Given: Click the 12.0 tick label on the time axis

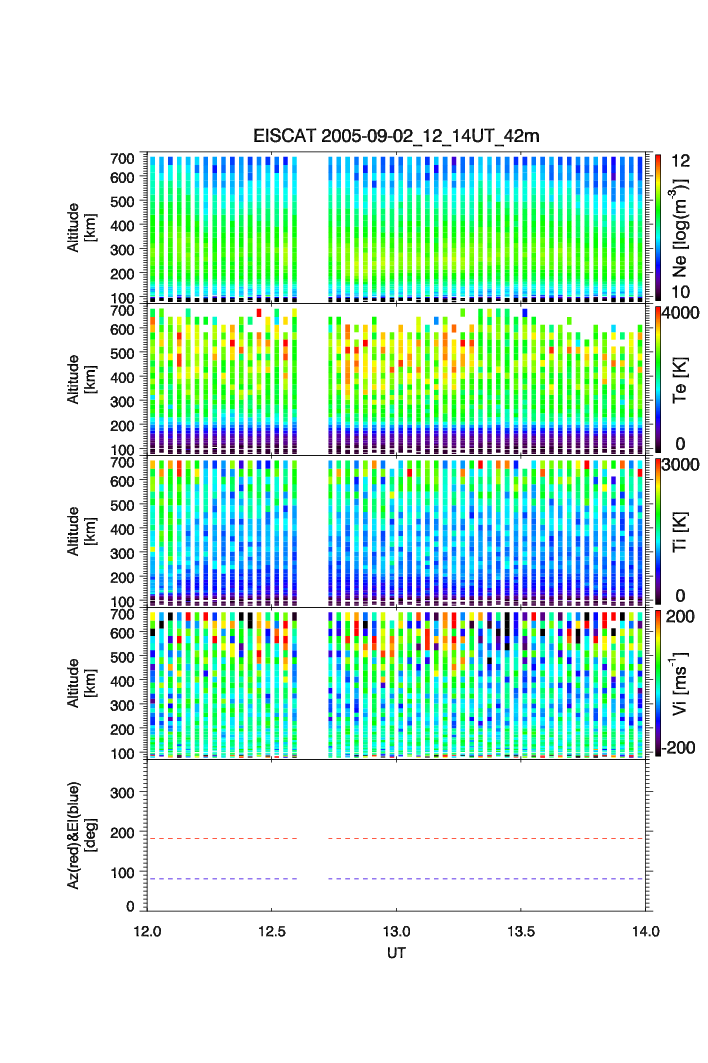Looking at the screenshot, I should point(148,931).
